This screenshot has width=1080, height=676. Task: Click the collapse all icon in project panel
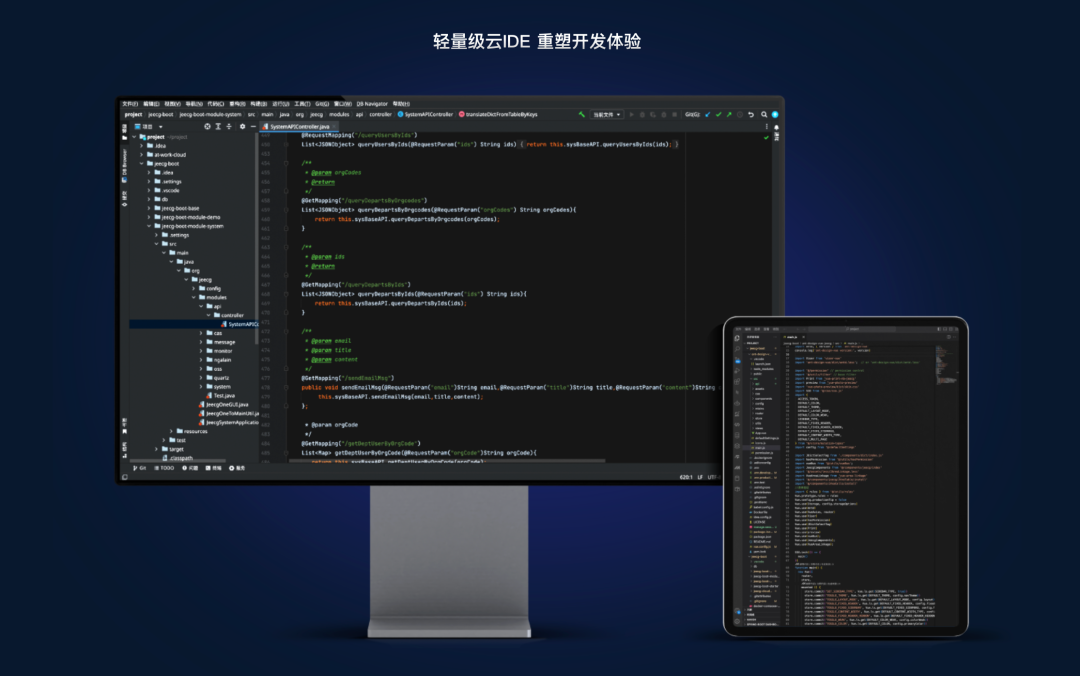click(x=229, y=127)
